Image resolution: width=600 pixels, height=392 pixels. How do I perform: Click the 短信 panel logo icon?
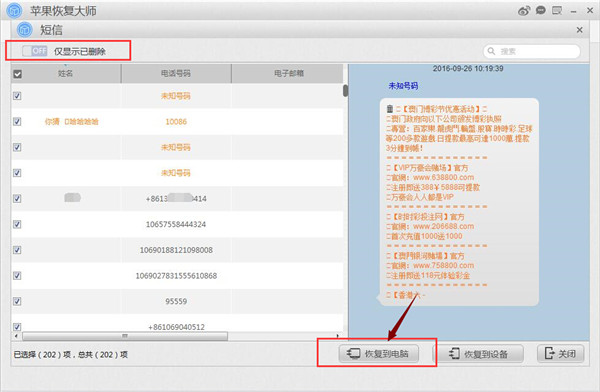[25, 29]
